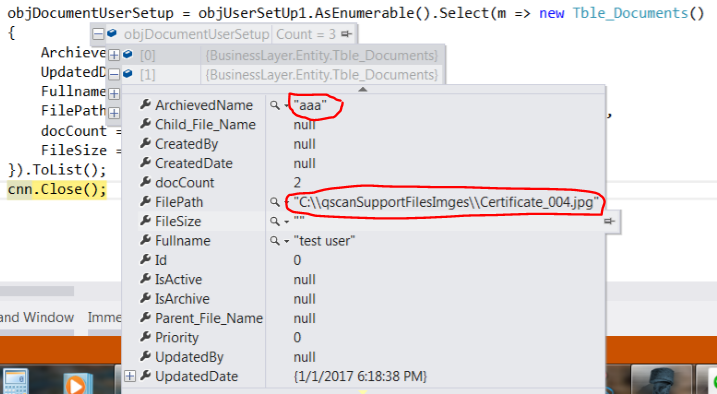Click the Count = 3 value
The width and height of the screenshot is (717, 394).
click(x=306, y=34)
